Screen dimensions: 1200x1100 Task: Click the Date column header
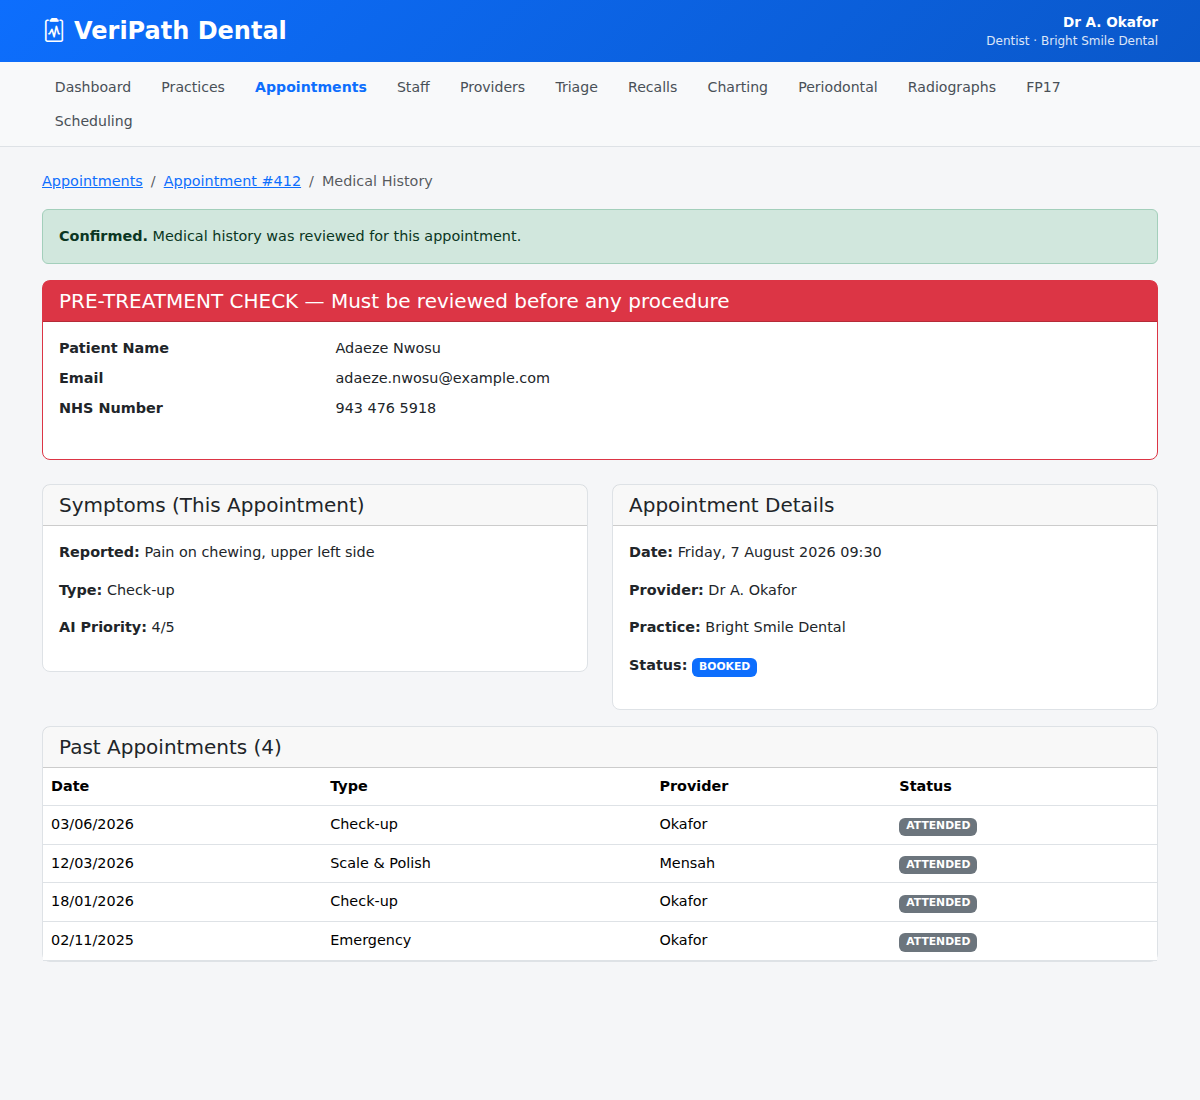coord(70,786)
